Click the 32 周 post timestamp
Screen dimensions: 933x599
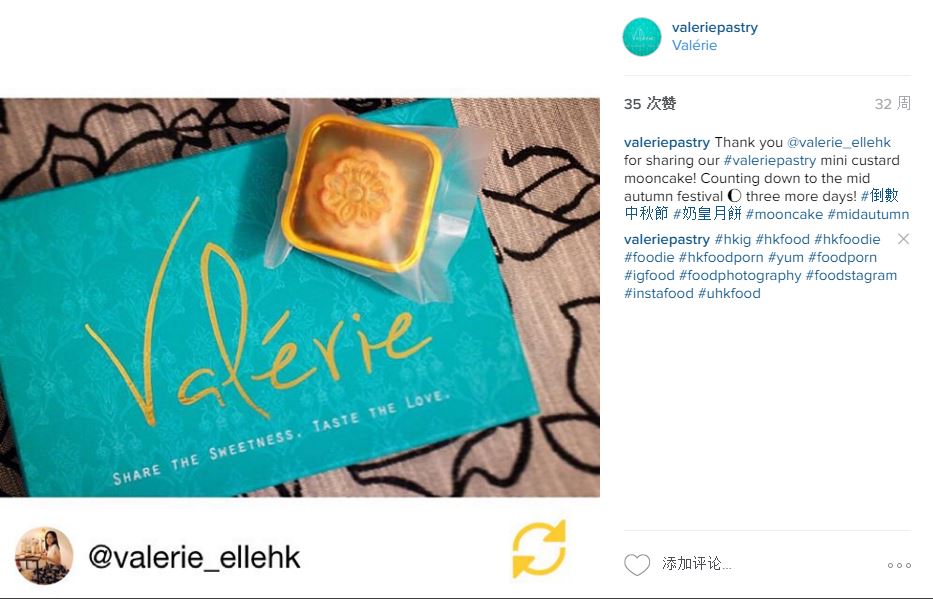point(893,104)
